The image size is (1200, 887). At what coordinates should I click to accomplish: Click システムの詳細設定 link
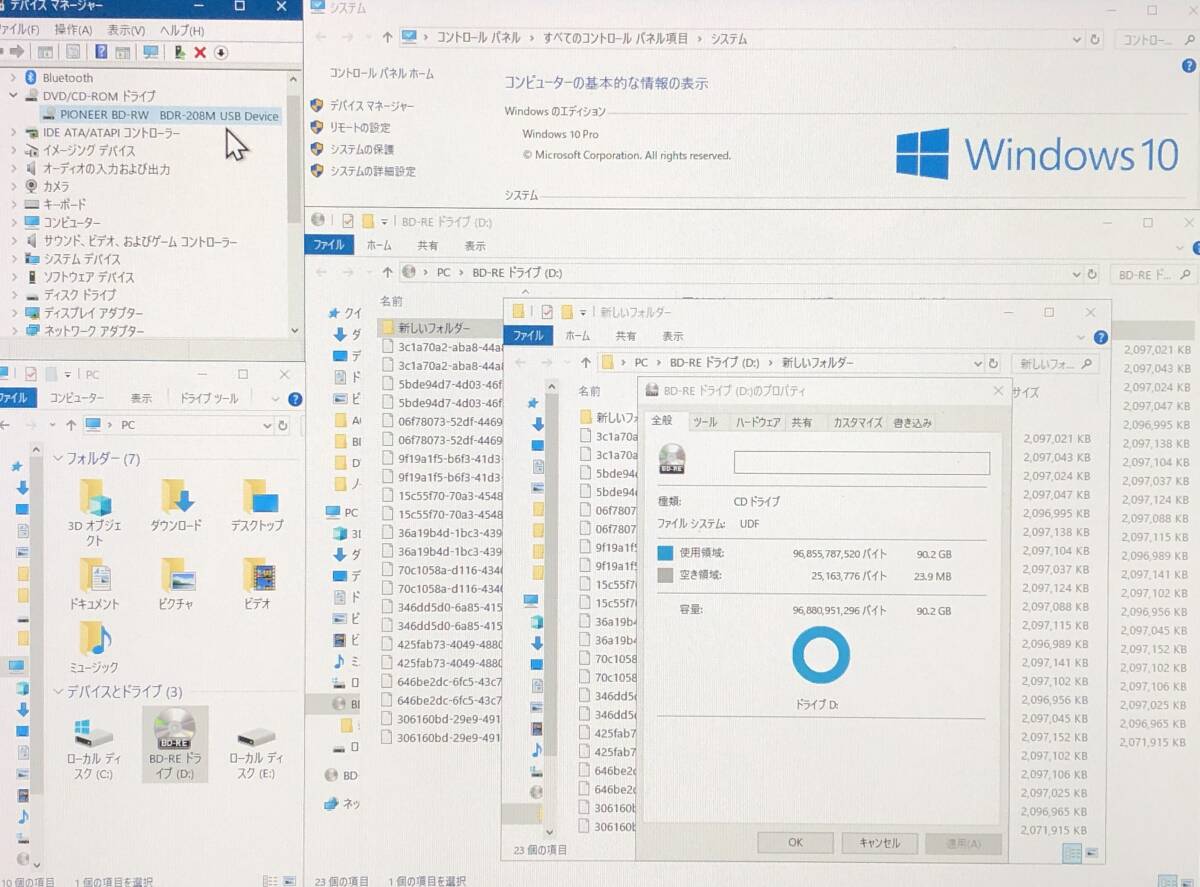click(x=372, y=171)
